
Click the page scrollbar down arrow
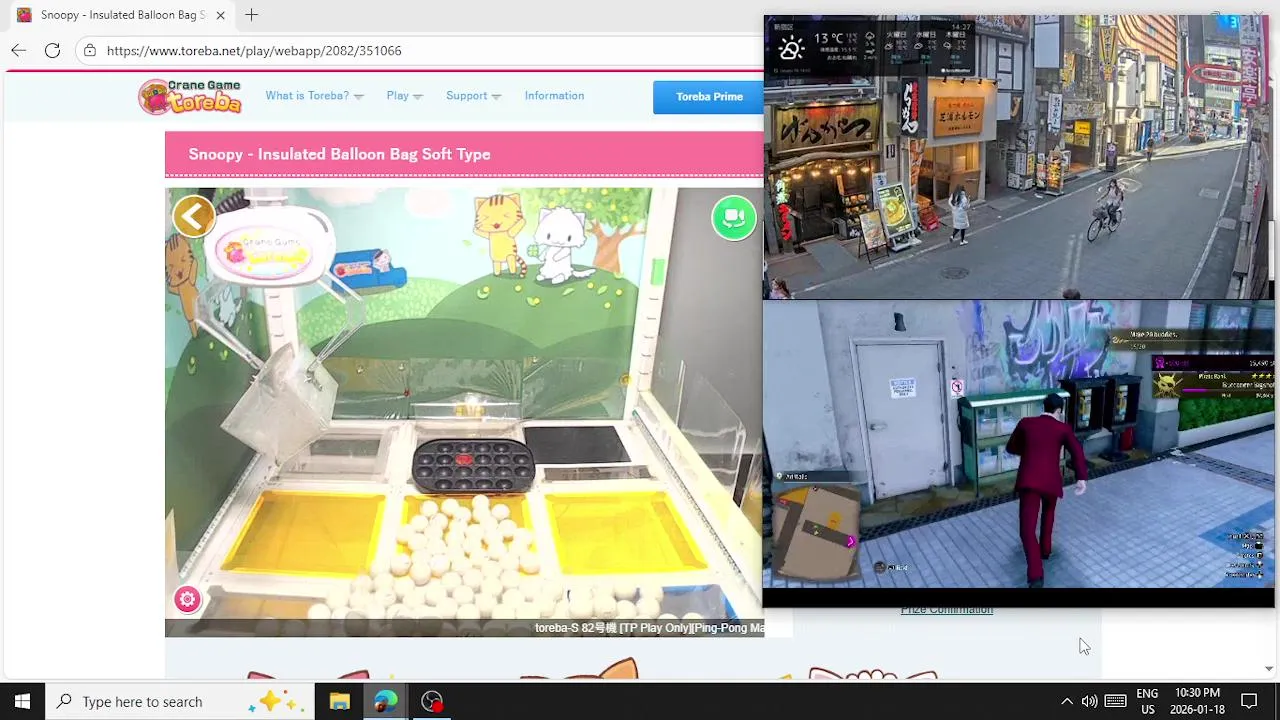1269,668
